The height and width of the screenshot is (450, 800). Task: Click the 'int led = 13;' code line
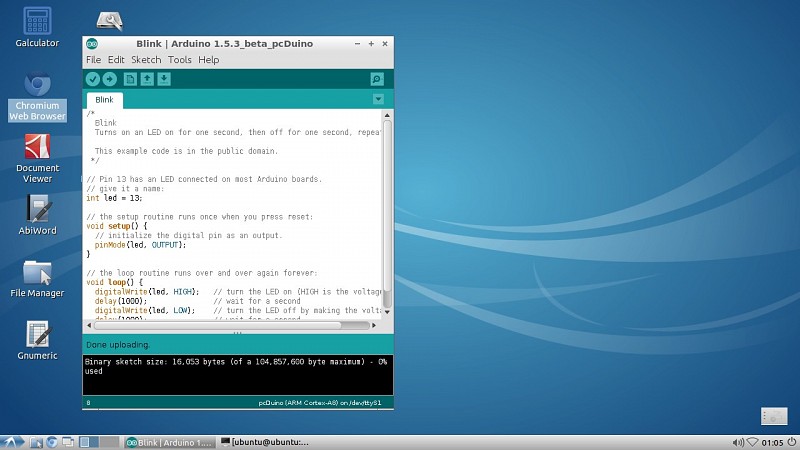pos(114,198)
